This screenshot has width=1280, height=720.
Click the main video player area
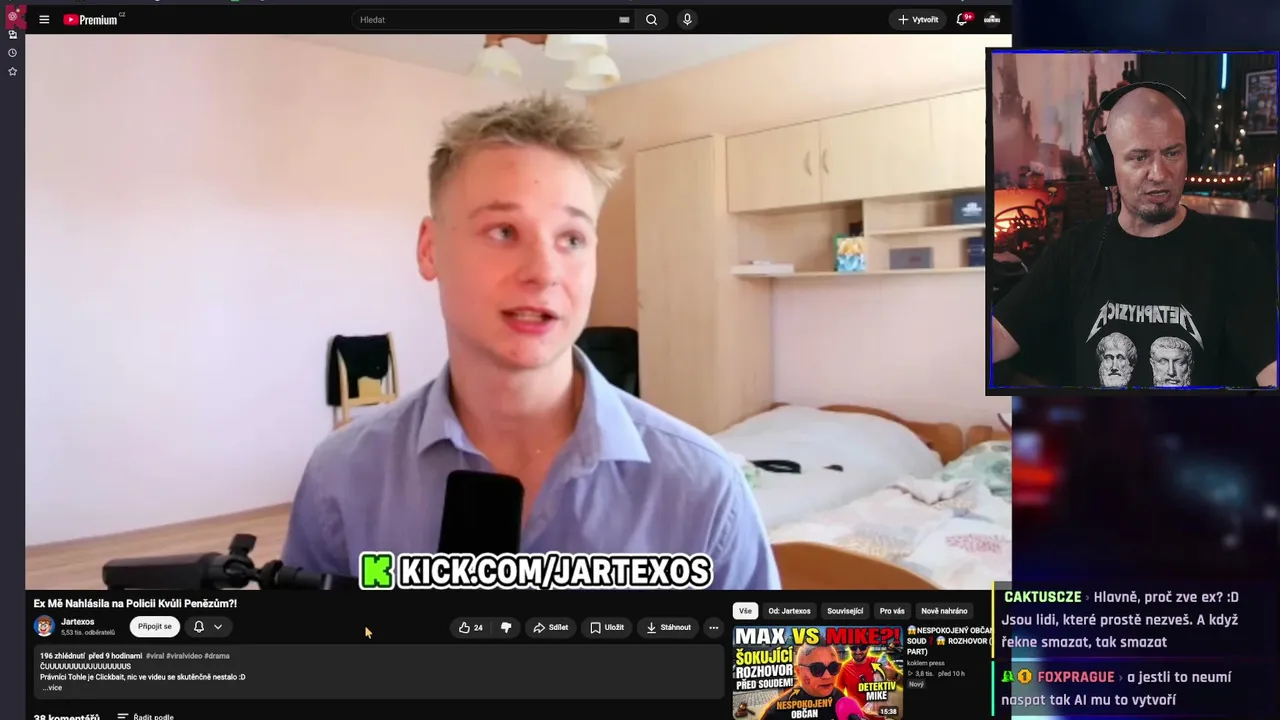(x=518, y=312)
